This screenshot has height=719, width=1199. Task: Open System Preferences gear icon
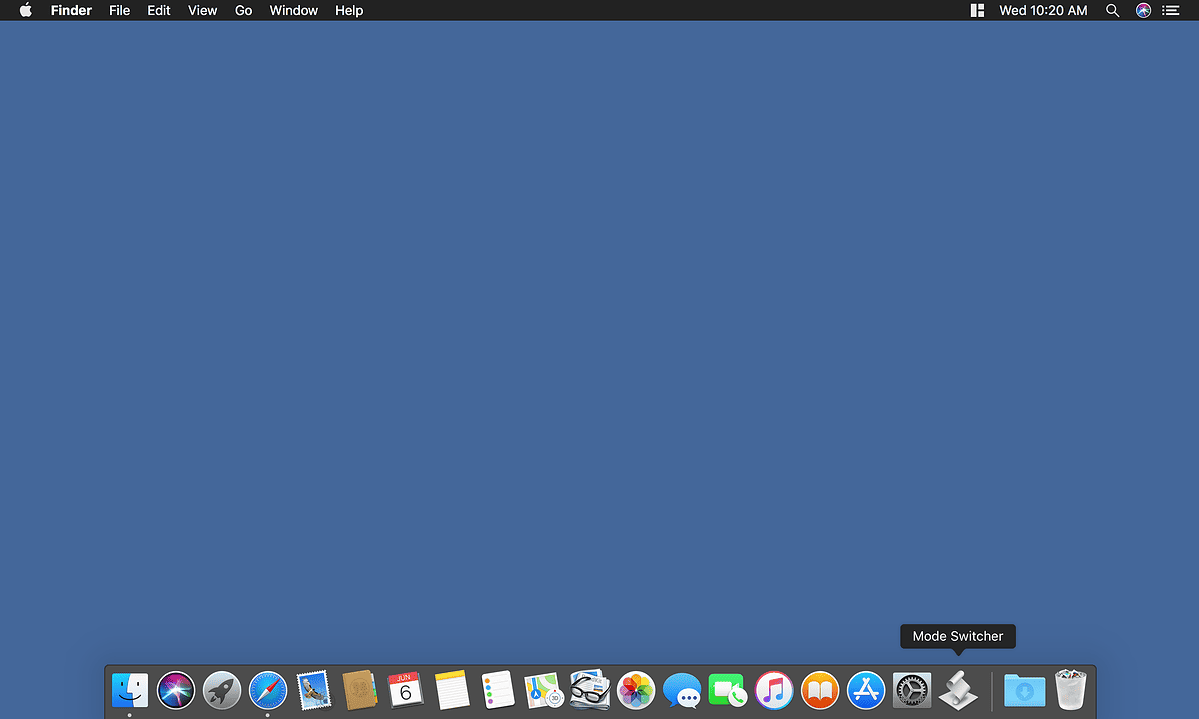[911, 690]
